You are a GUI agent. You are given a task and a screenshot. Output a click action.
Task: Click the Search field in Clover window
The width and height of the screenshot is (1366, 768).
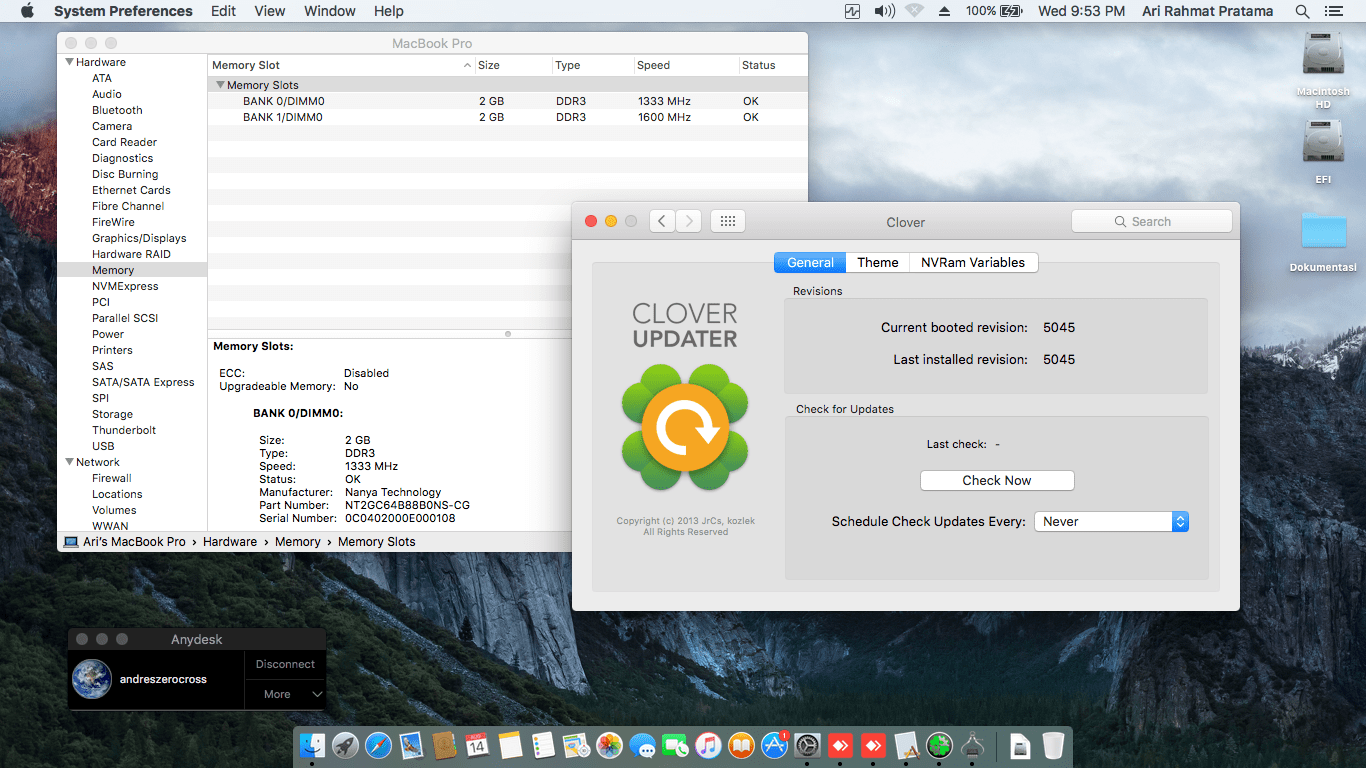[1151, 221]
